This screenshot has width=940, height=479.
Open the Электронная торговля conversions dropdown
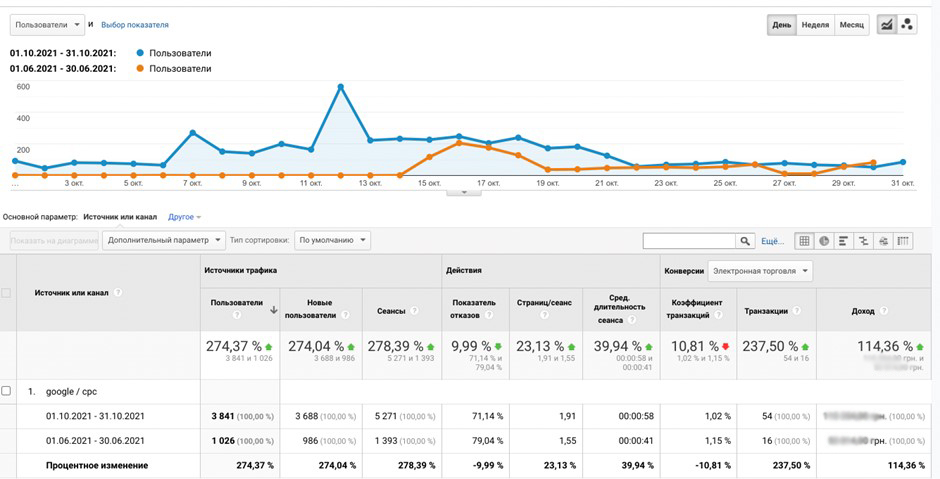pos(760,271)
